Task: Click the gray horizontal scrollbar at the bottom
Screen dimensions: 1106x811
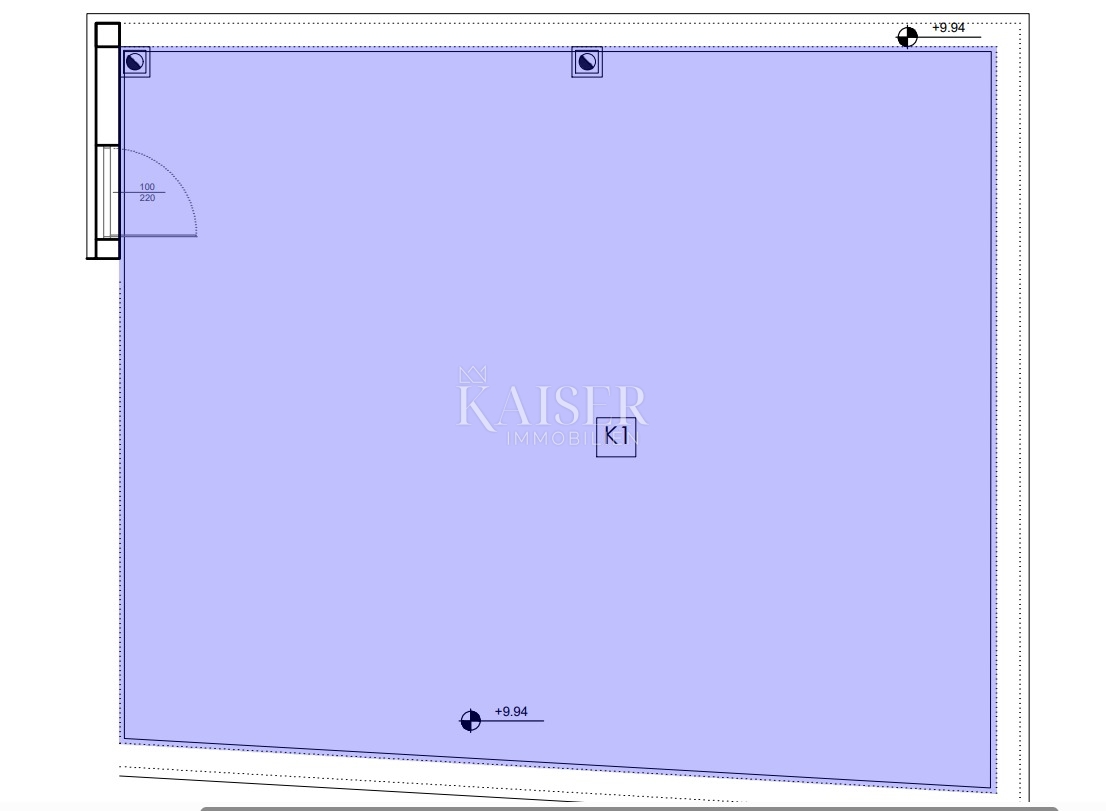Action: pos(615,807)
